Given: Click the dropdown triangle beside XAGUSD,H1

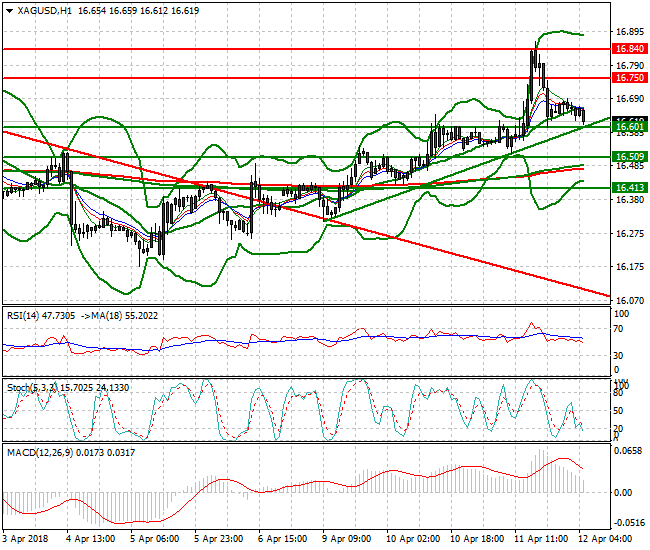Looking at the screenshot, I should click(x=9, y=11).
